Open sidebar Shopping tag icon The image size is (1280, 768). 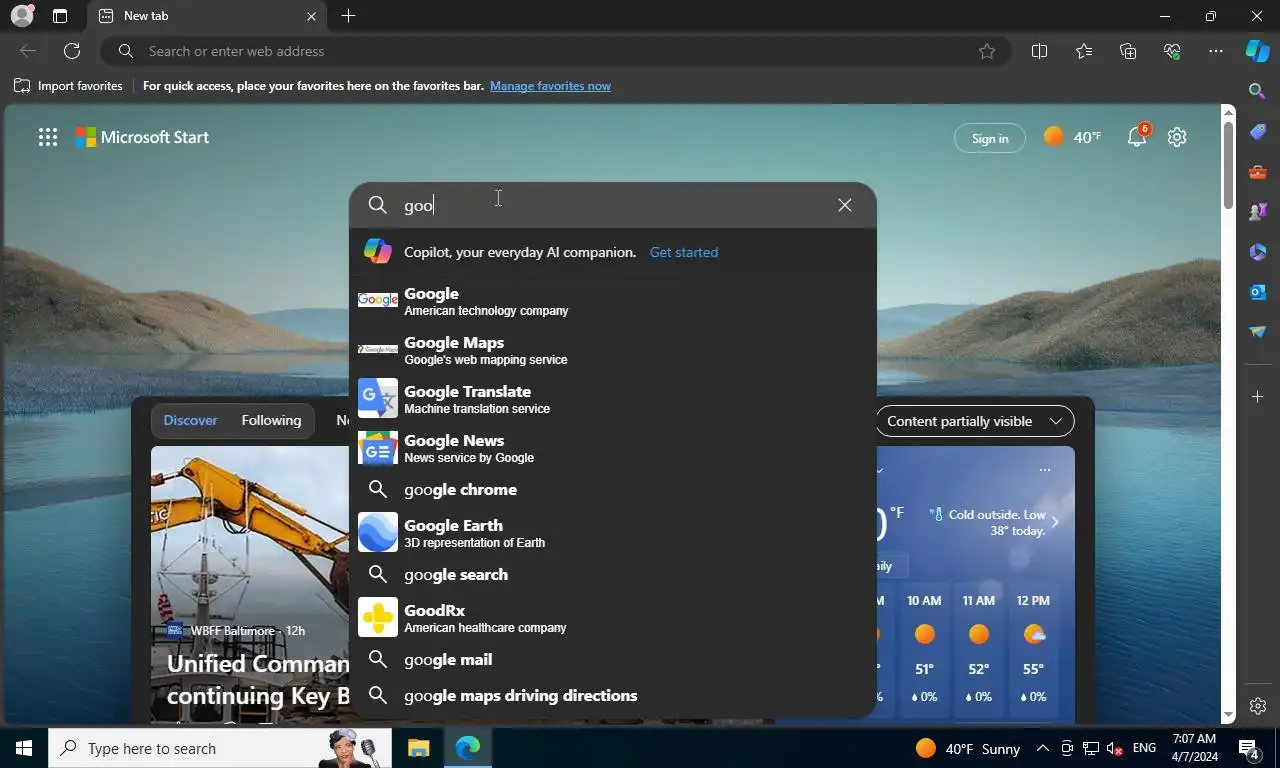[1258, 132]
